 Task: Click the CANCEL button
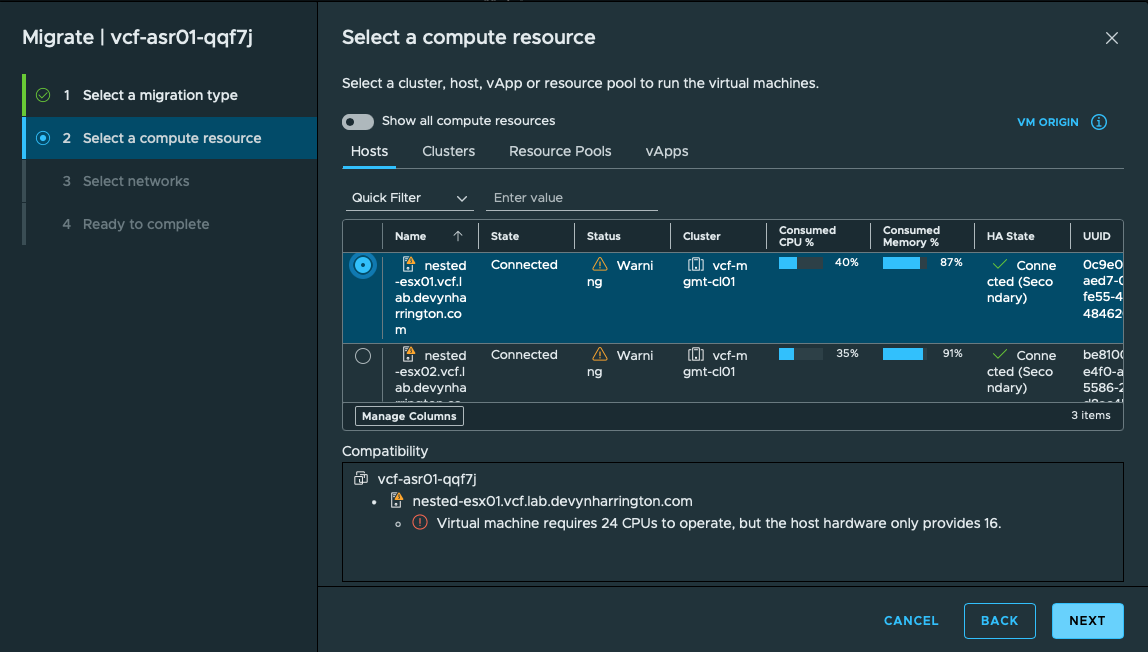pyautogui.click(x=911, y=621)
